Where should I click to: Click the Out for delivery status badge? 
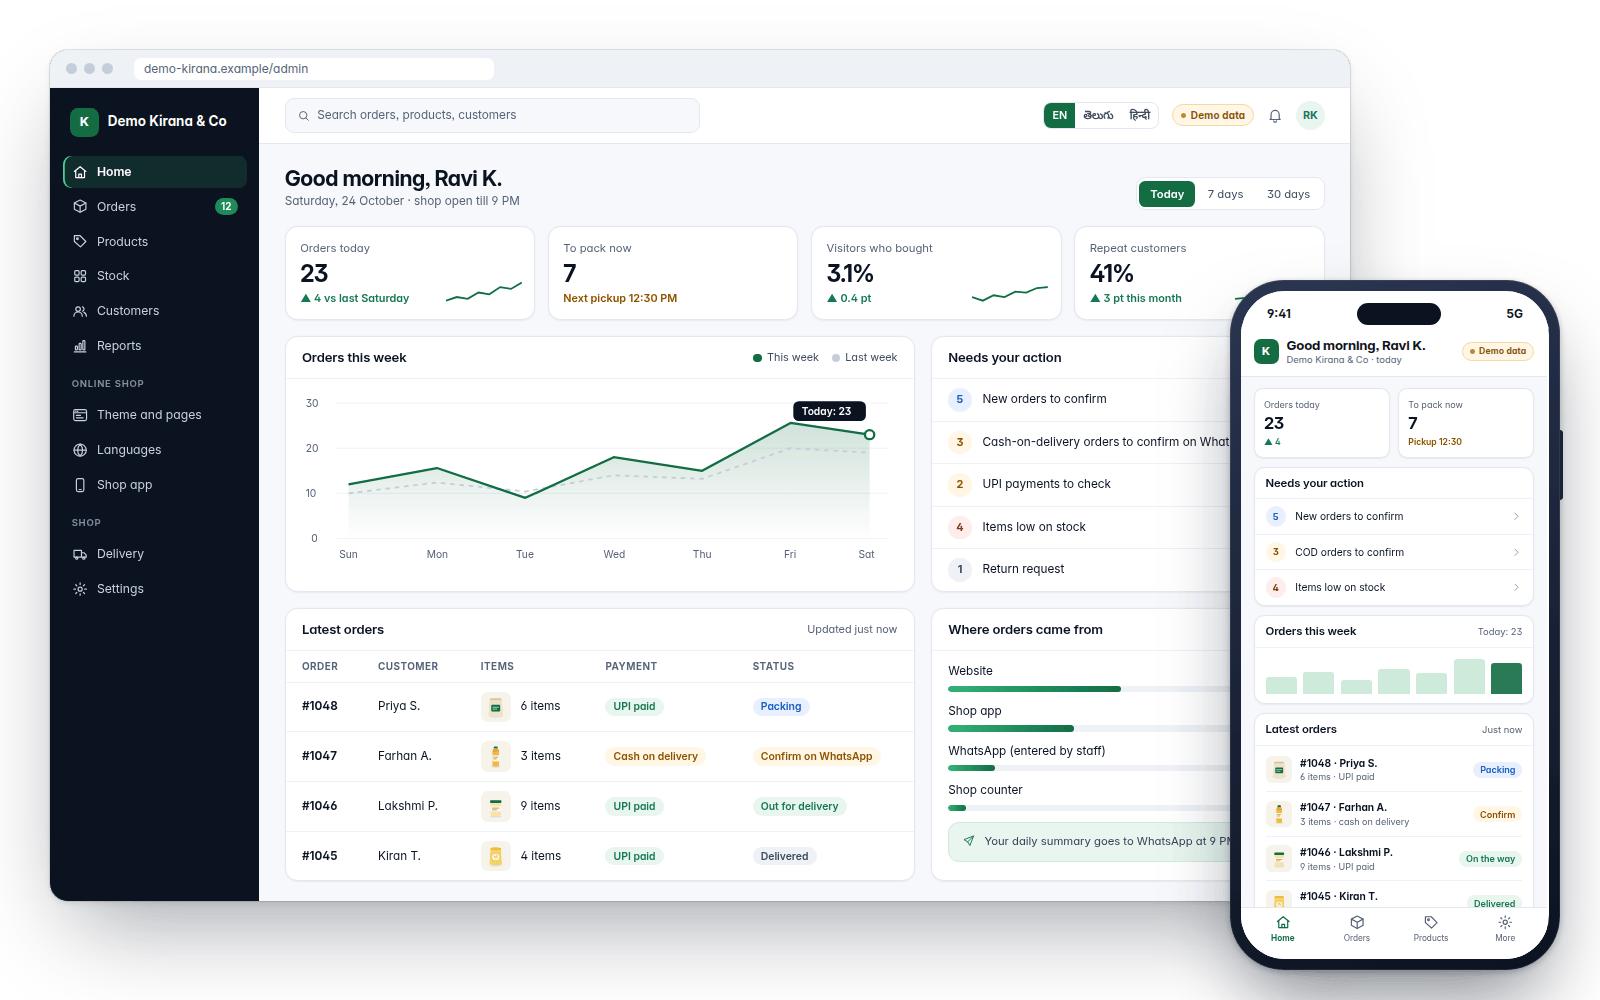[799, 807]
